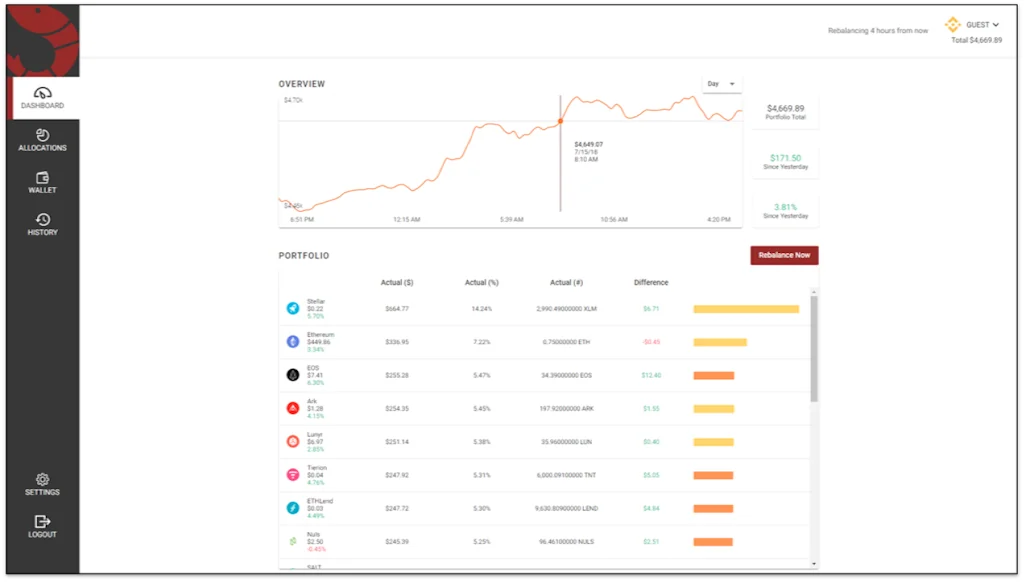Click the Tierion coin icon
This screenshot has height=582, width=1024.
pyautogui.click(x=291, y=475)
